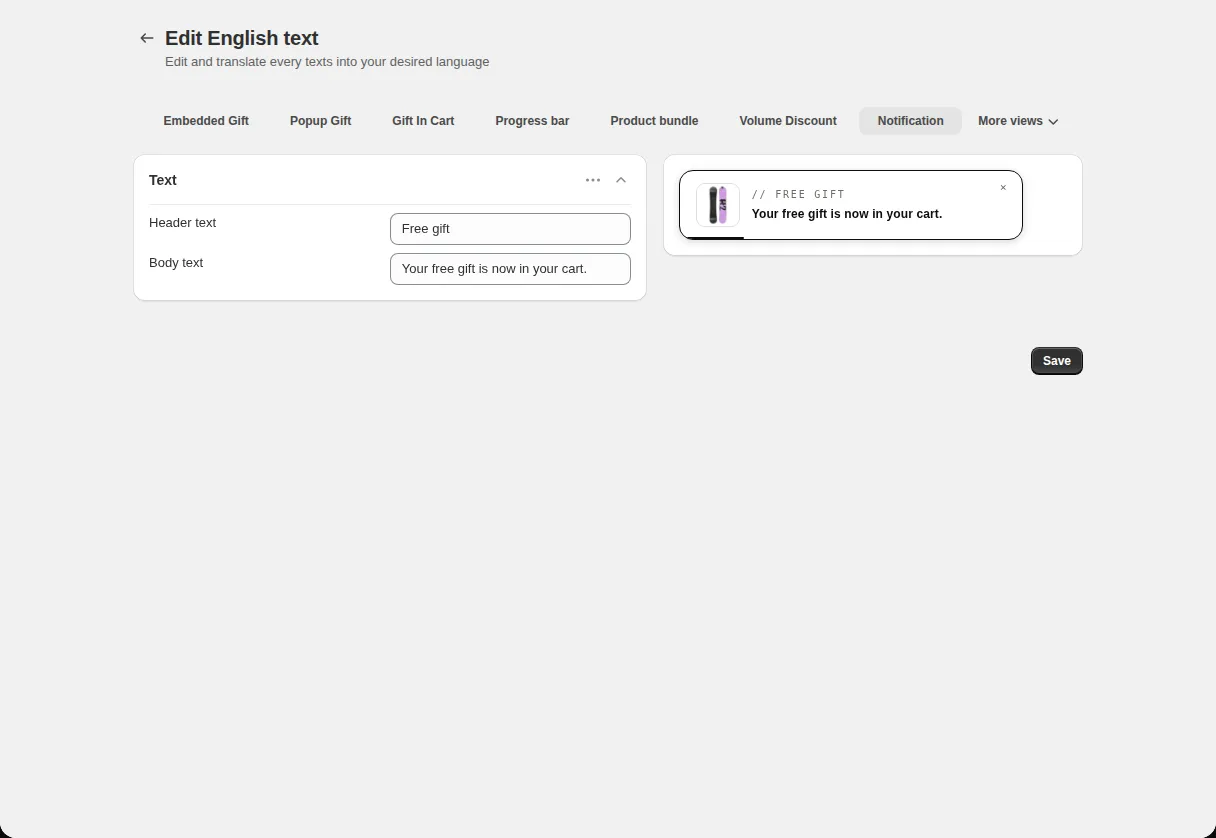Go to the Volume Discount tab
This screenshot has height=838, width=1216.
click(788, 121)
